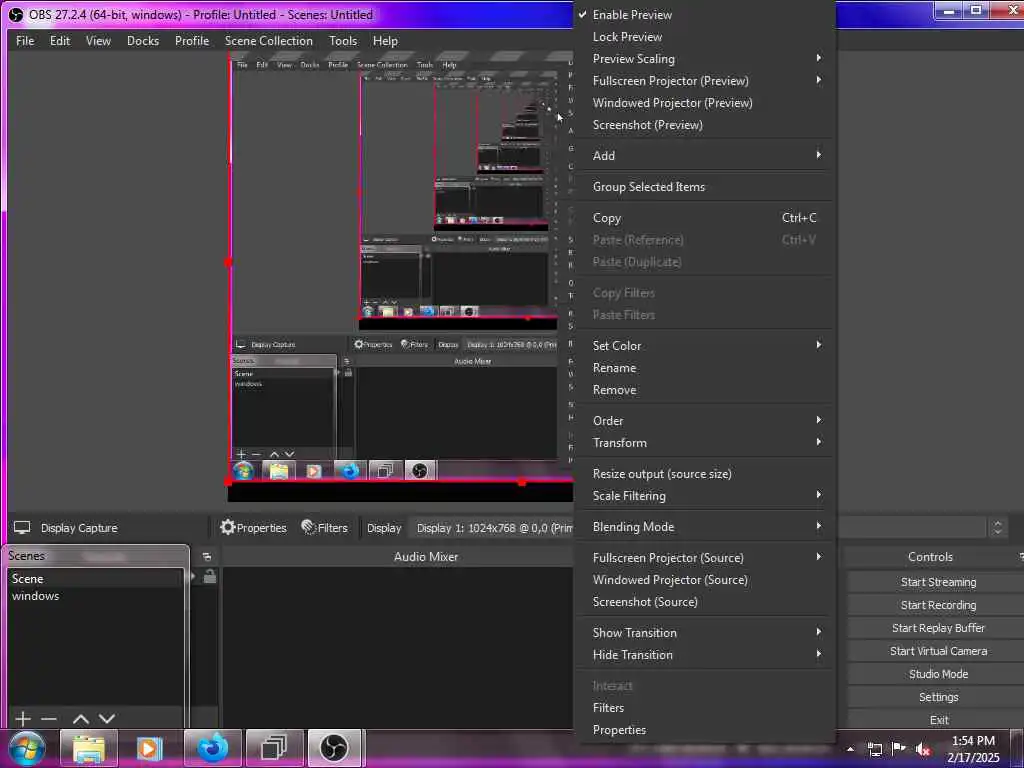Image resolution: width=1024 pixels, height=768 pixels.
Task: Open the Display dropdown showing 1024x768
Action: coord(493,528)
